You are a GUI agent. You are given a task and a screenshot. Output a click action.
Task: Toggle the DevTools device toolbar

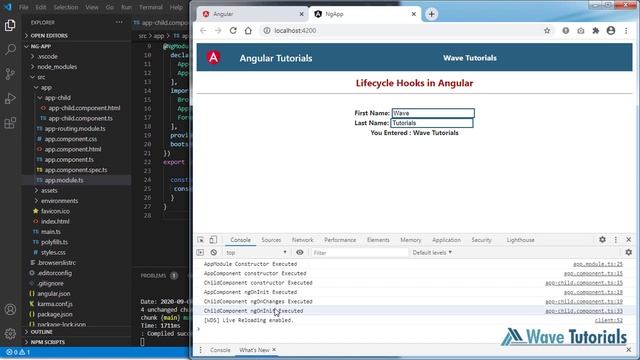click(x=213, y=240)
